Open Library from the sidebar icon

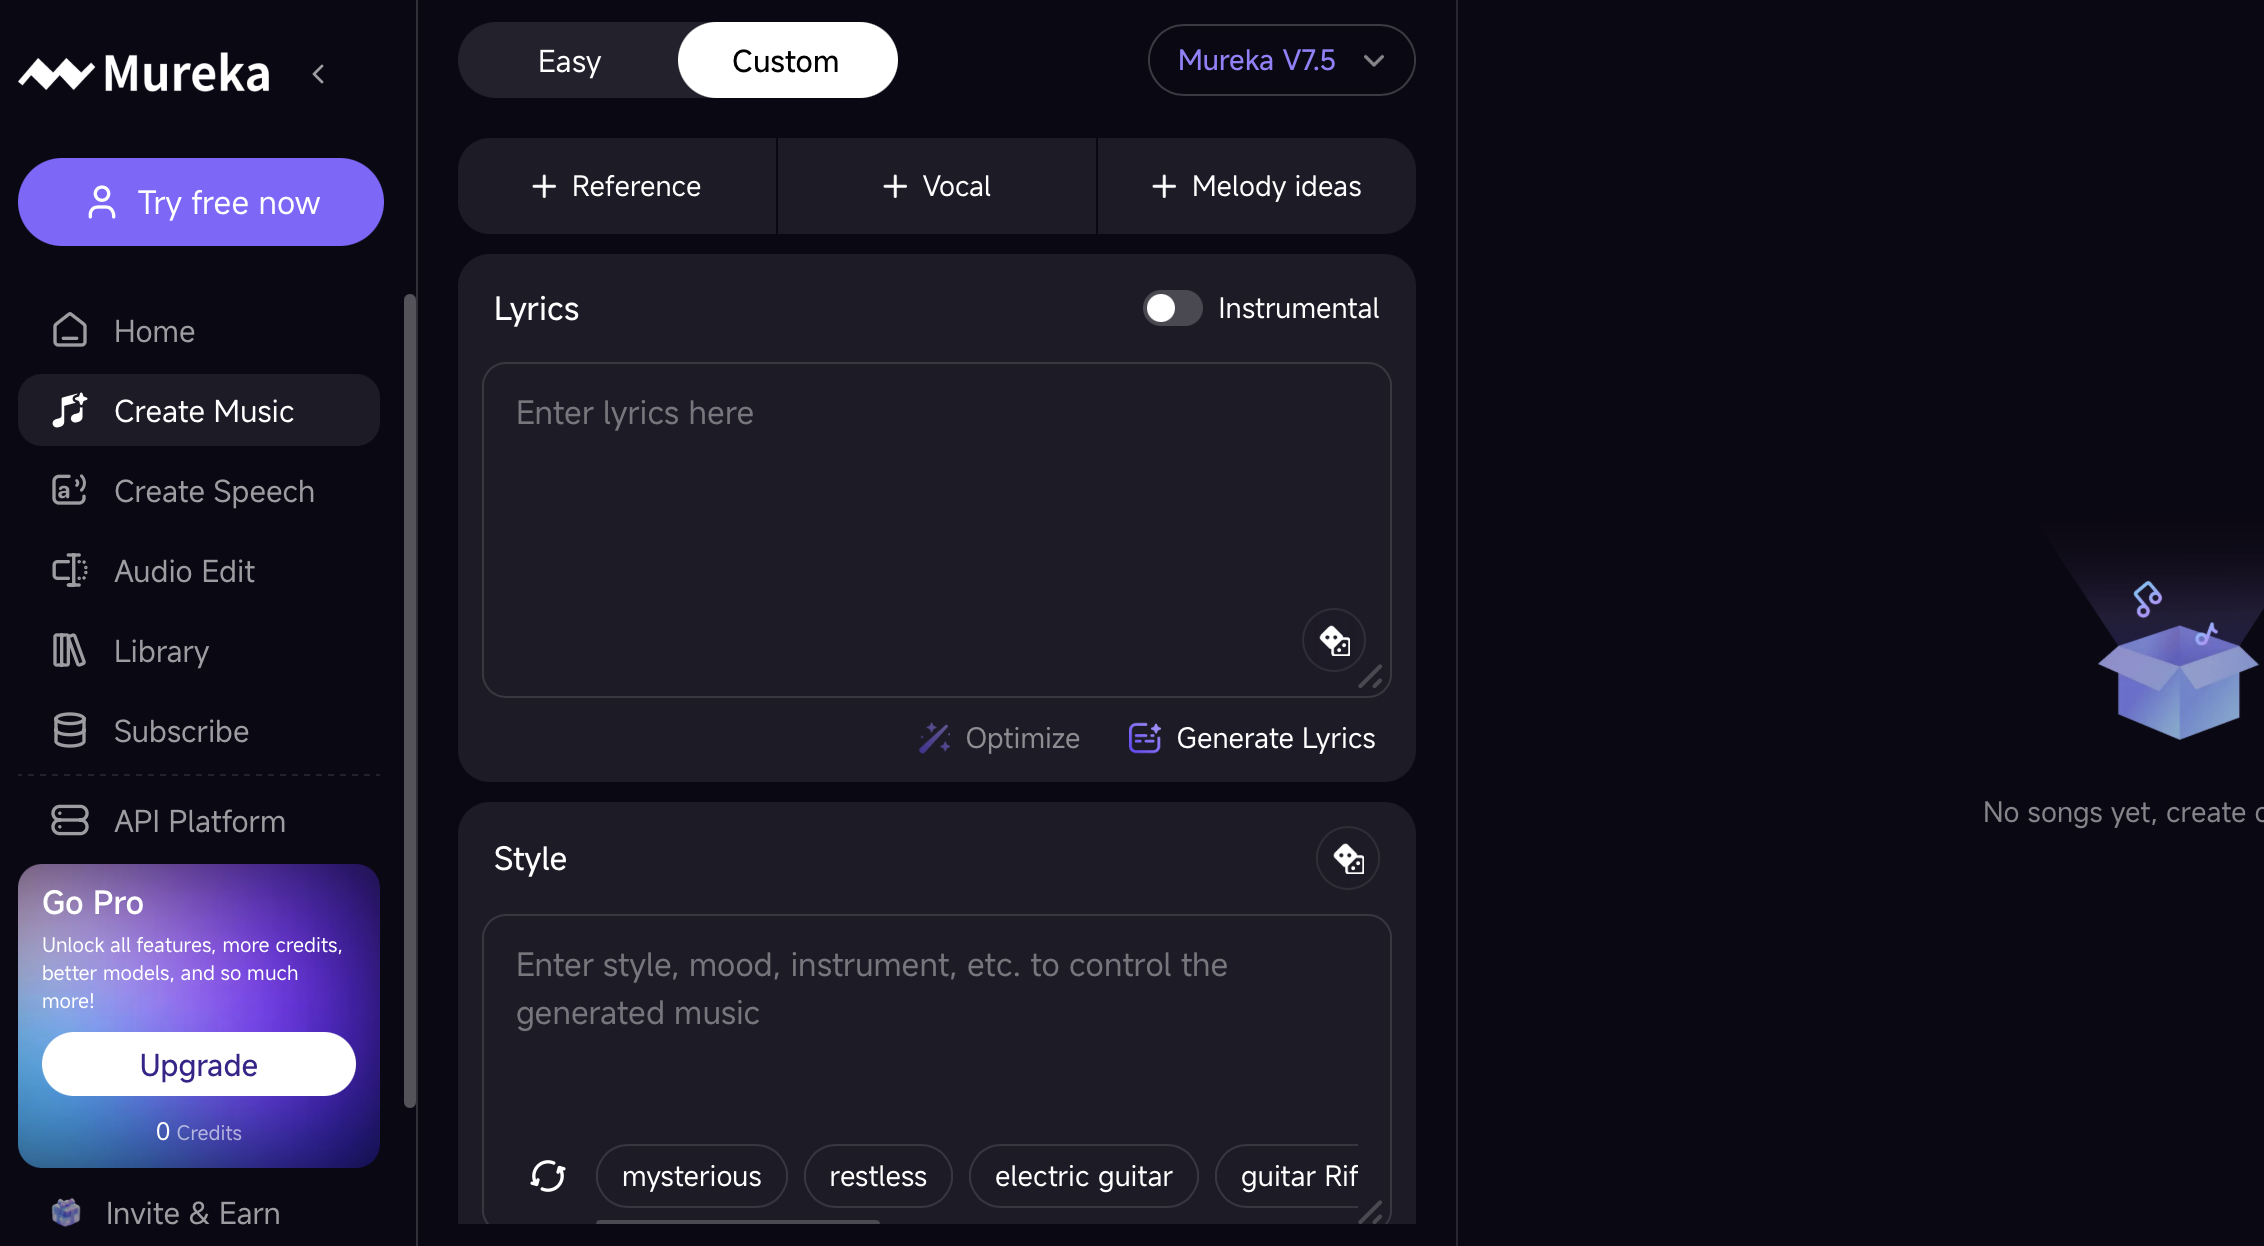pyautogui.click(x=69, y=651)
